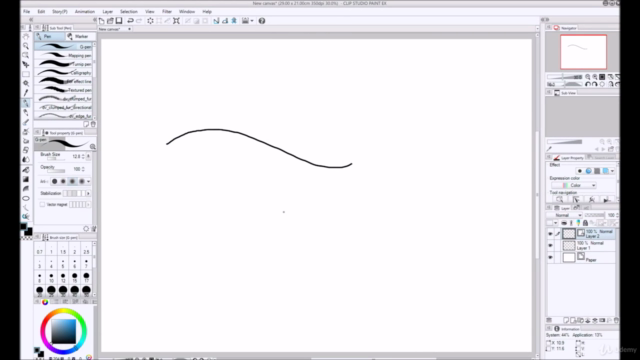This screenshot has width=640, height=360.
Task: Choose the first anti-aliasing option
Action: tap(55, 181)
